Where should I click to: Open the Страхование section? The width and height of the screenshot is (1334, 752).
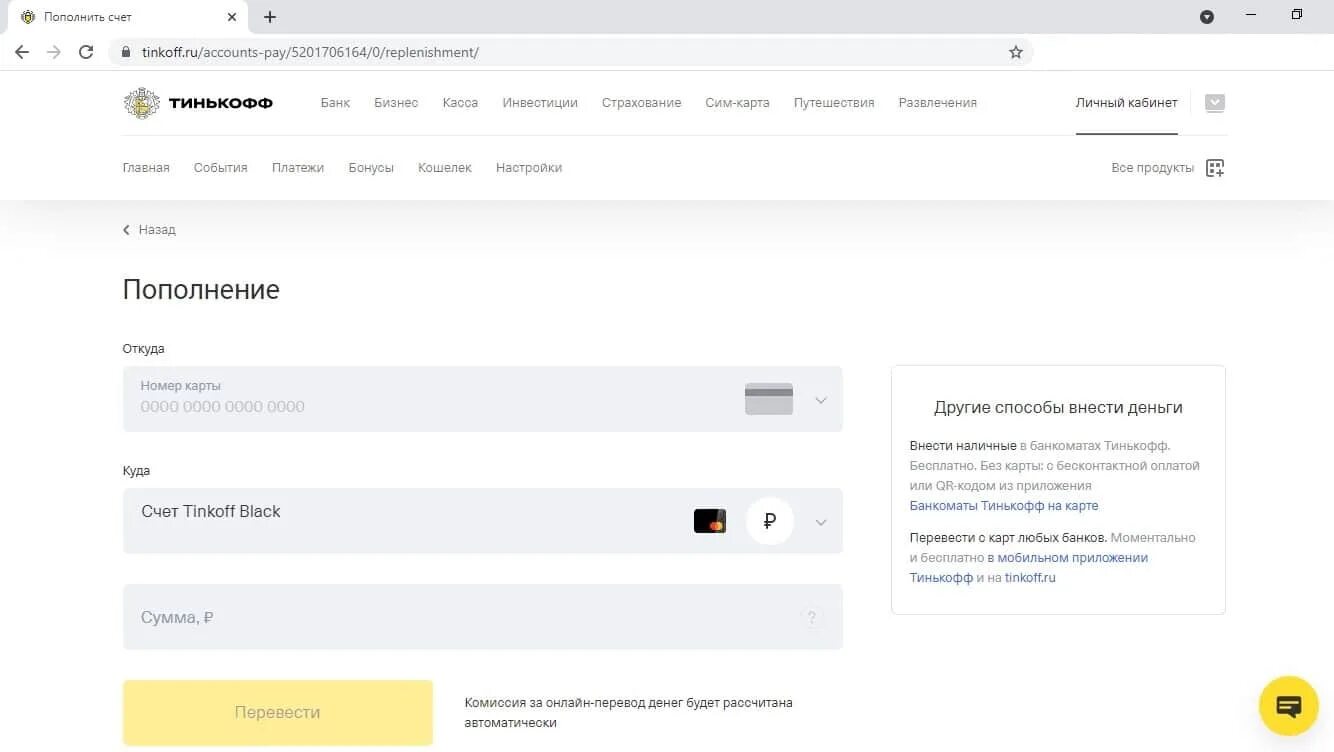641,103
